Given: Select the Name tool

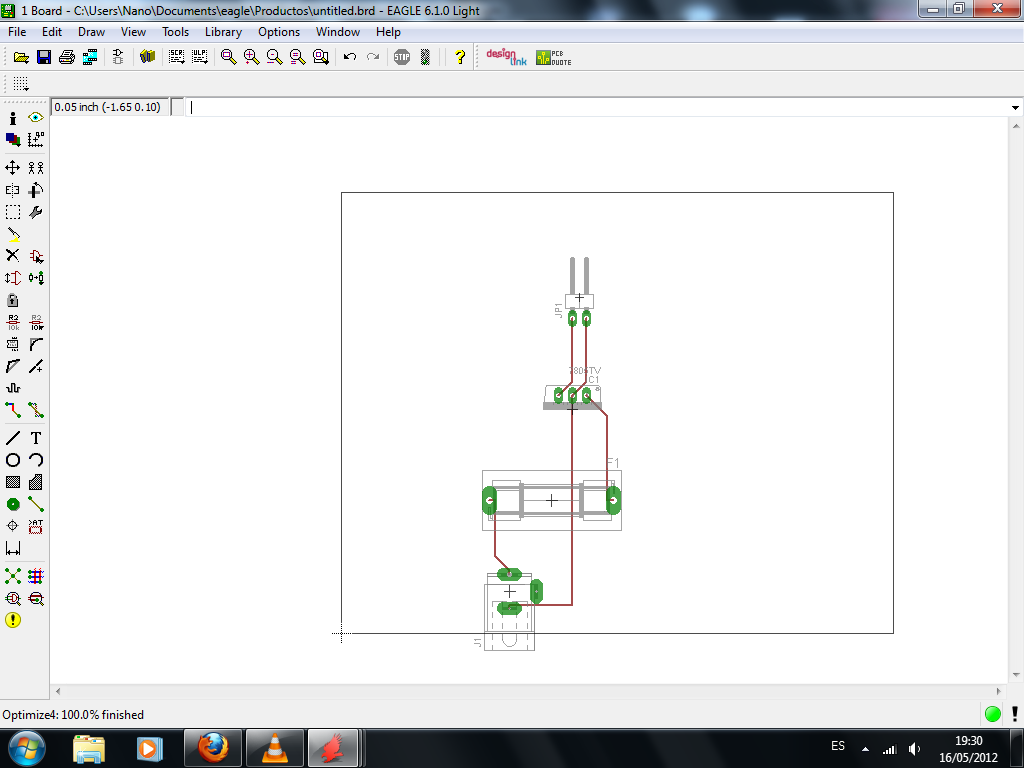Looking at the screenshot, I should click(x=12, y=322).
